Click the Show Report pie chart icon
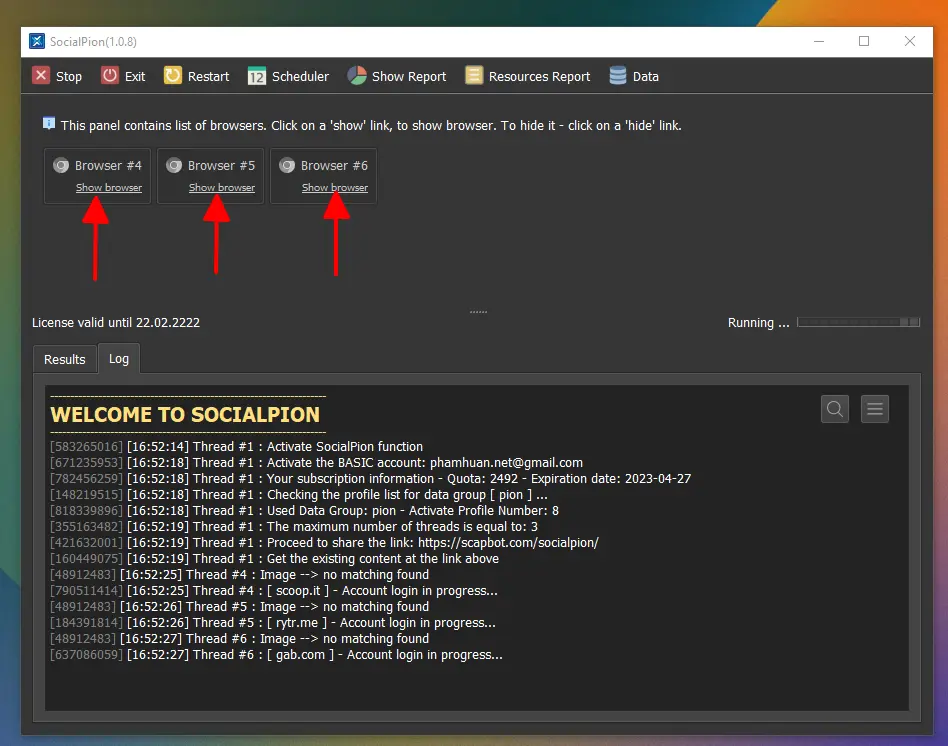The height and width of the screenshot is (746, 948). pyautogui.click(x=357, y=76)
